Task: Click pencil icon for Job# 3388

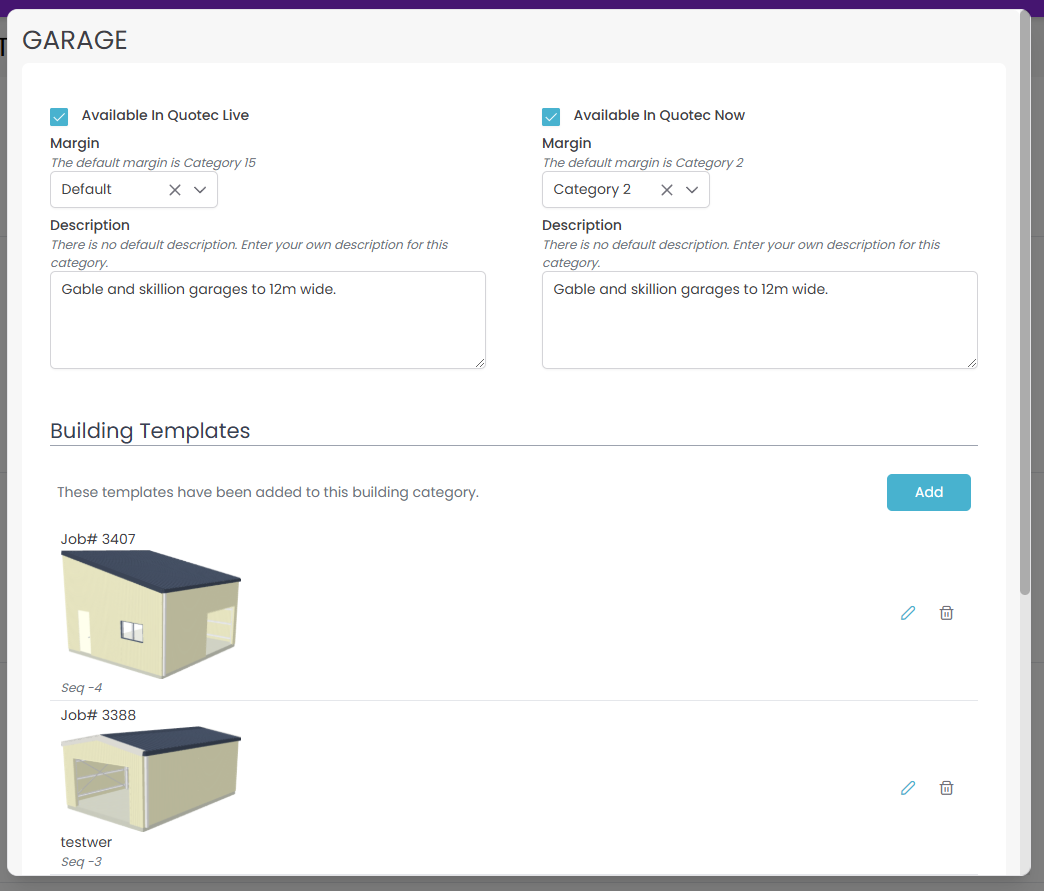Action: (908, 788)
